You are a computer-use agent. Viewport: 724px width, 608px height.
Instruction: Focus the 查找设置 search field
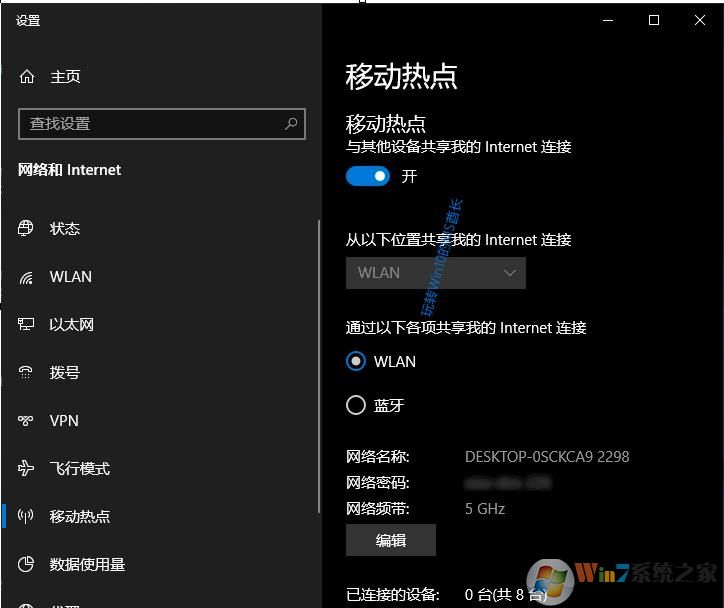162,124
